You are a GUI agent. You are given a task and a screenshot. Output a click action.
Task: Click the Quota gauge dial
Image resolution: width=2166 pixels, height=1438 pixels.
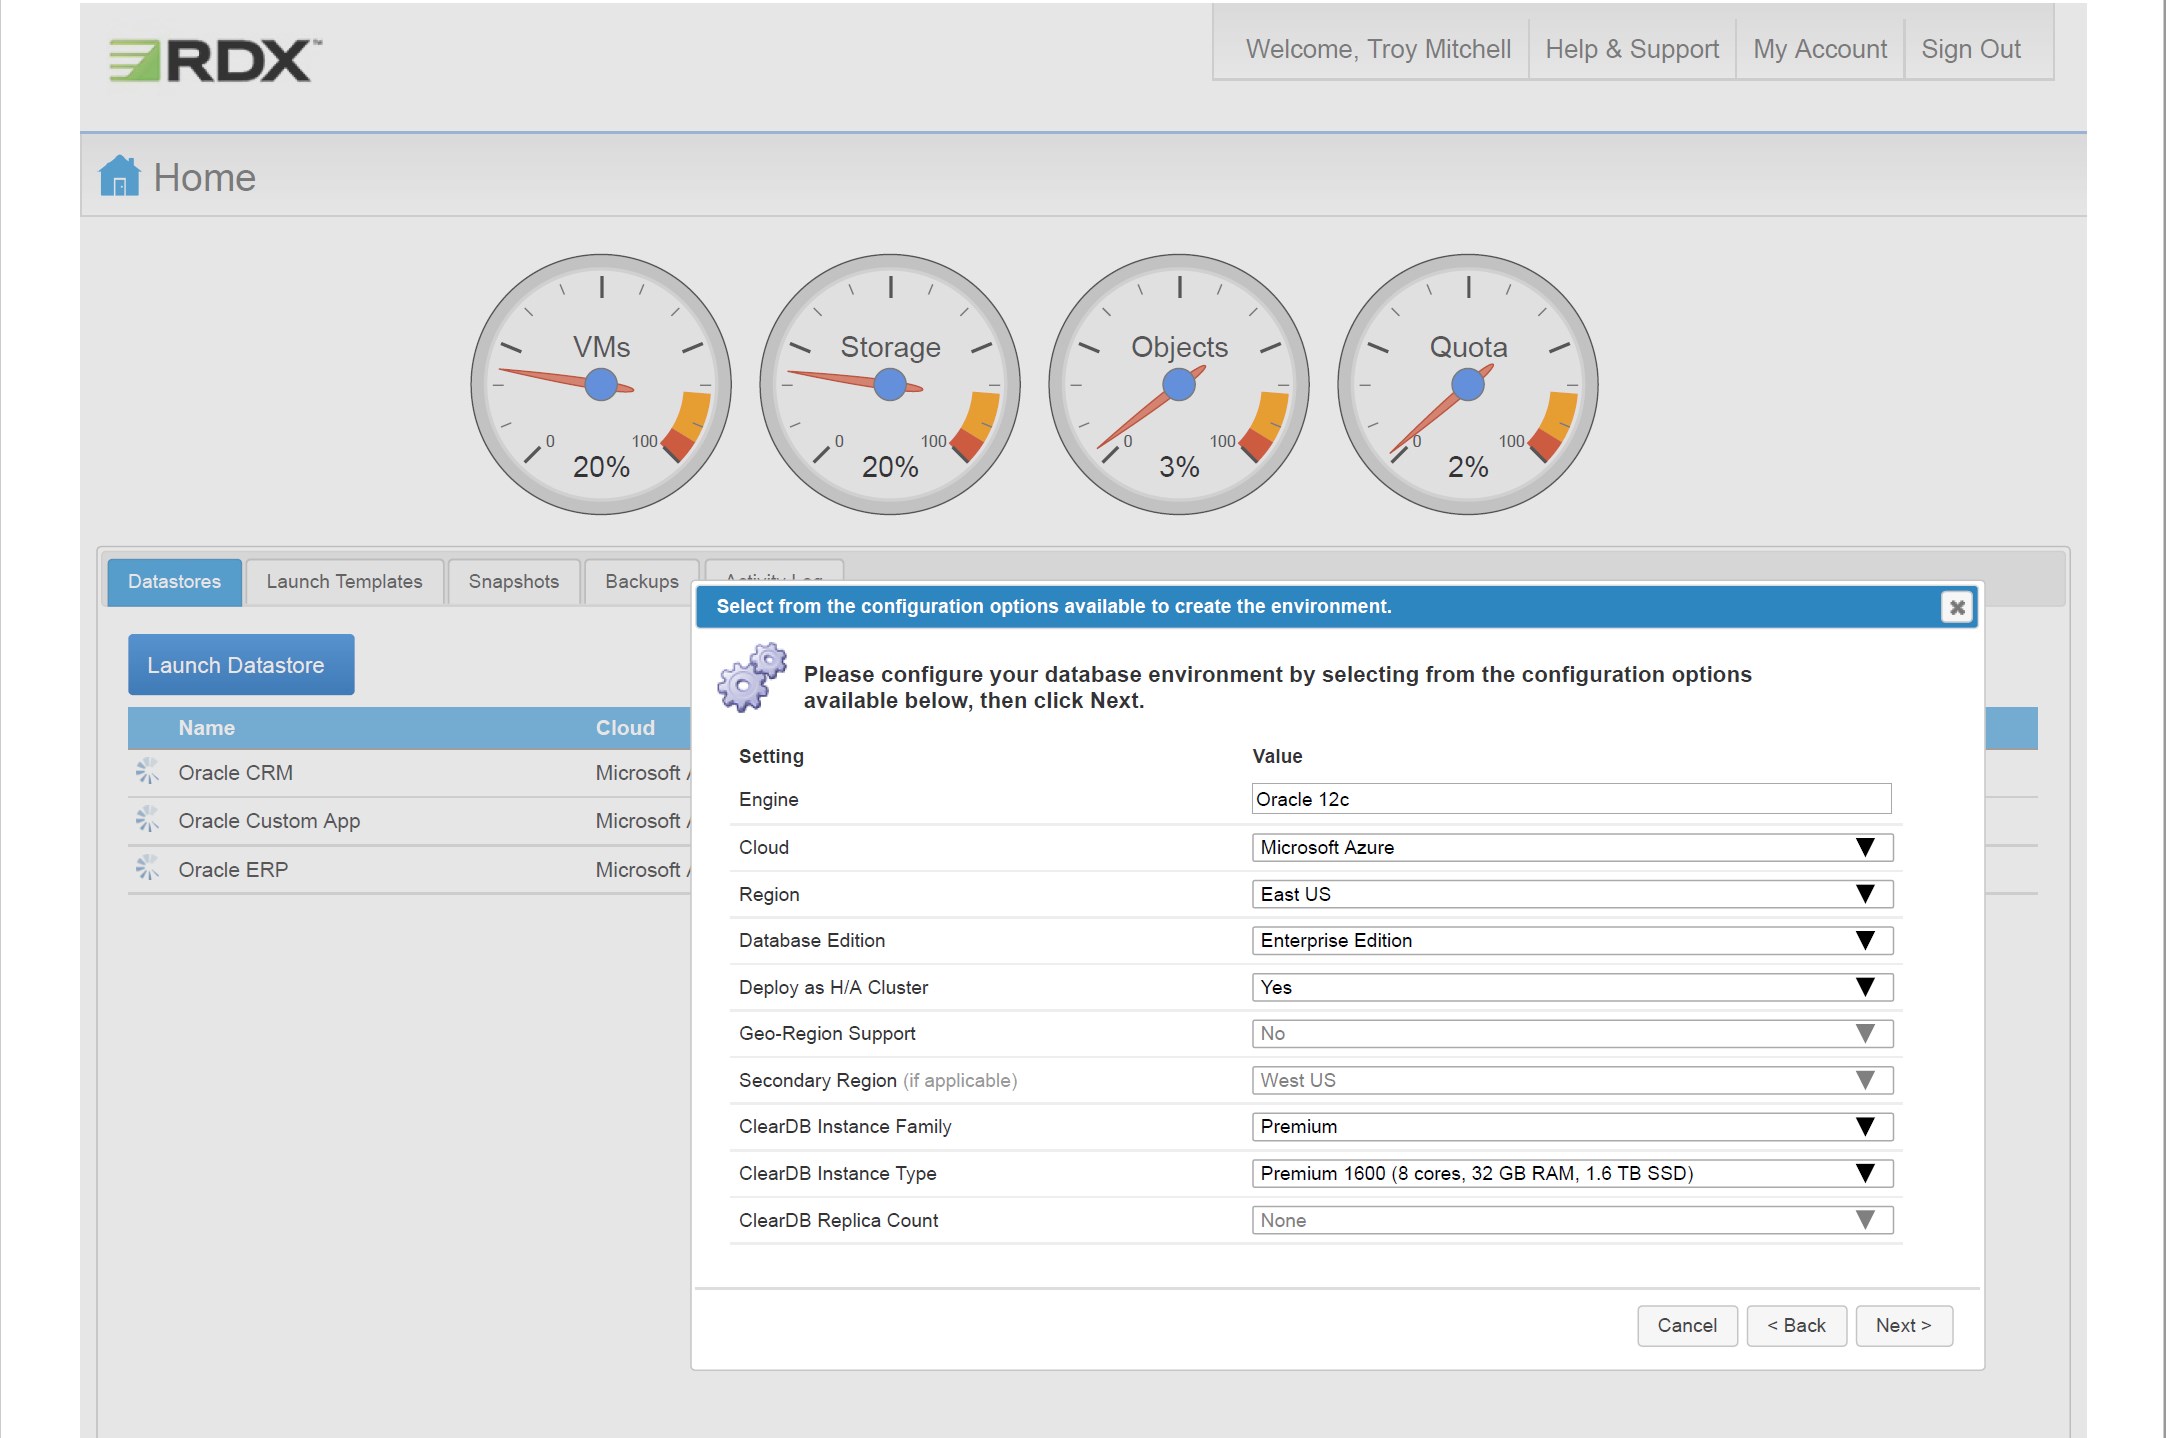pyautogui.click(x=1467, y=384)
